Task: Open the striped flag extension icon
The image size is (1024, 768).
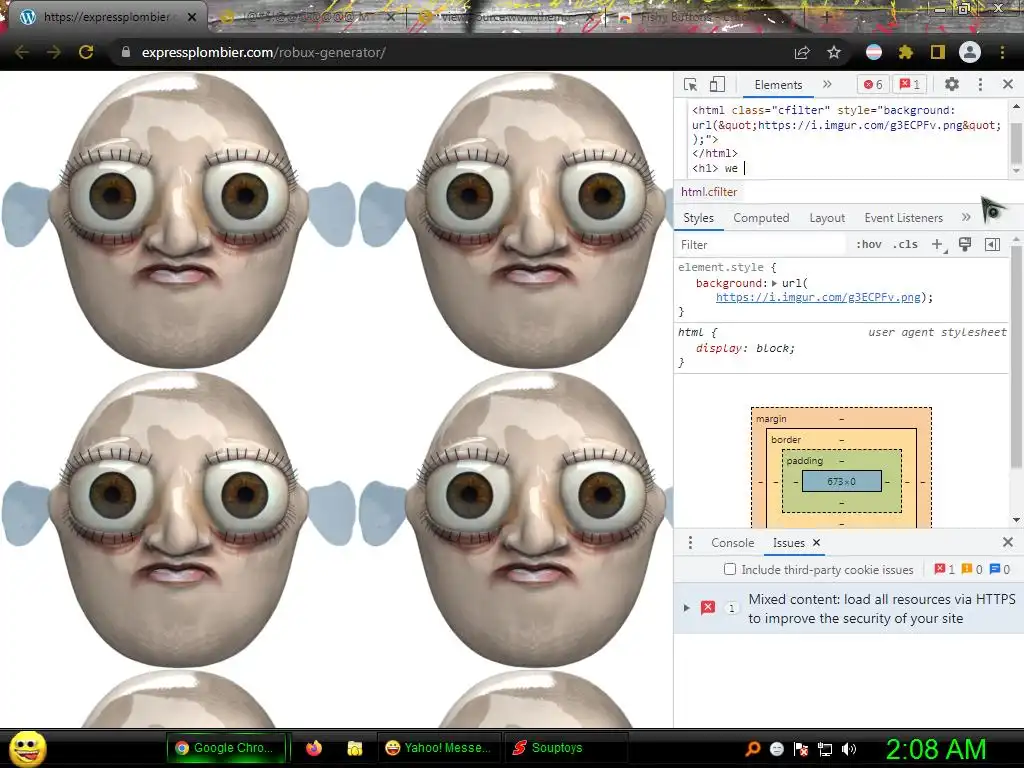Action: click(873, 52)
